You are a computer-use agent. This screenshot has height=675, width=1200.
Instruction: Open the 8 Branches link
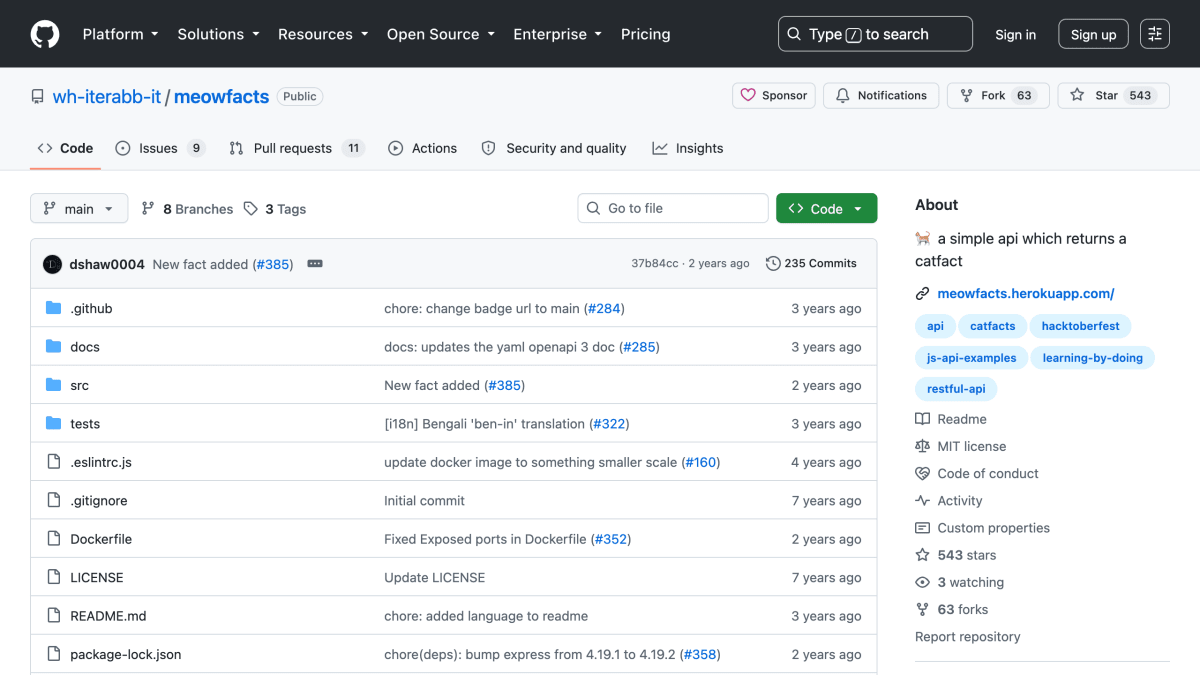pos(187,209)
